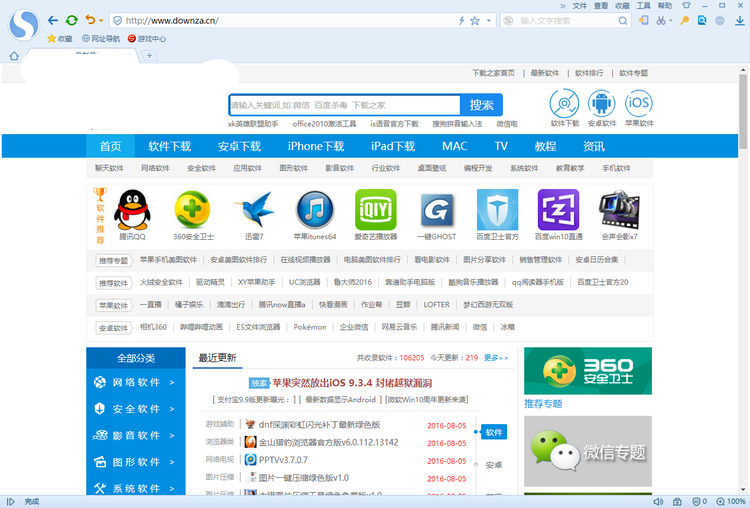Expand the 影音软件 sidebar category
Viewport: 750px width, 508px height.
click(136, 435)
